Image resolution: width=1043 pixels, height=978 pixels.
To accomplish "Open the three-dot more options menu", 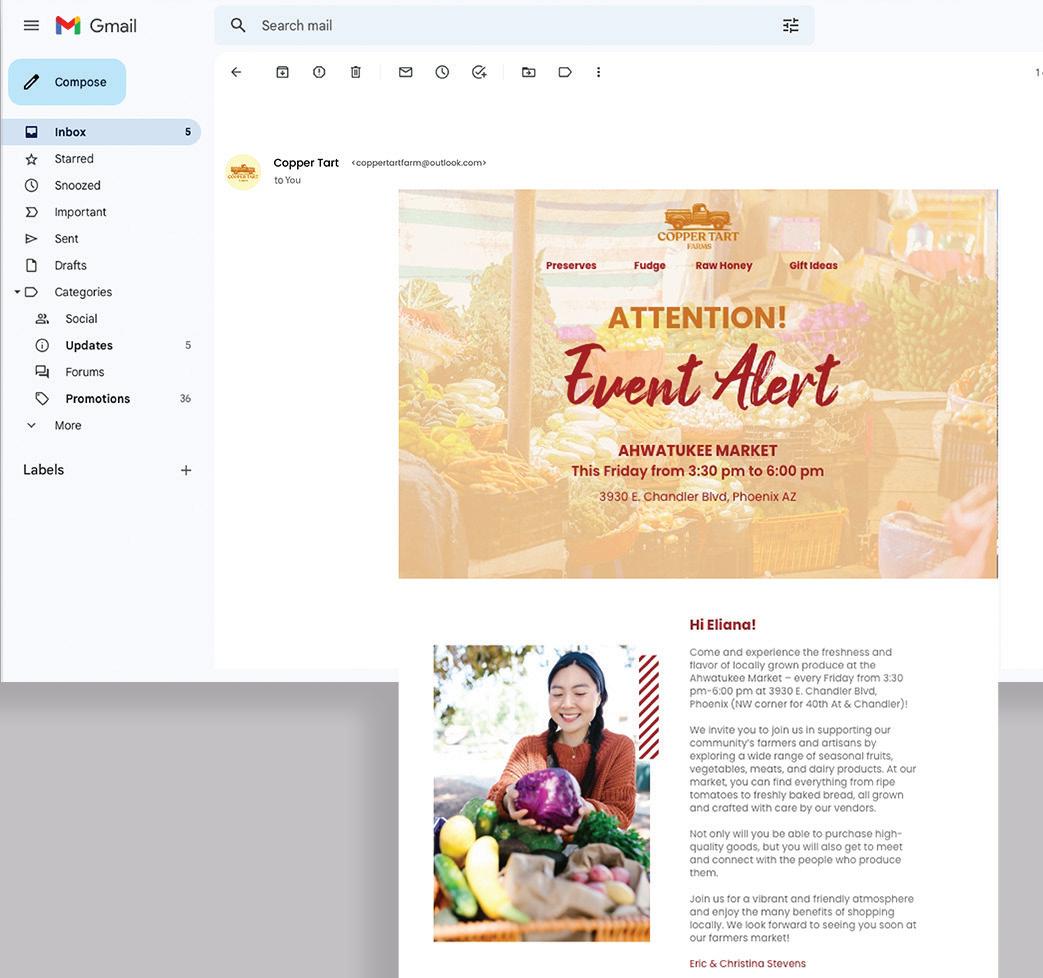I will 599,72.
